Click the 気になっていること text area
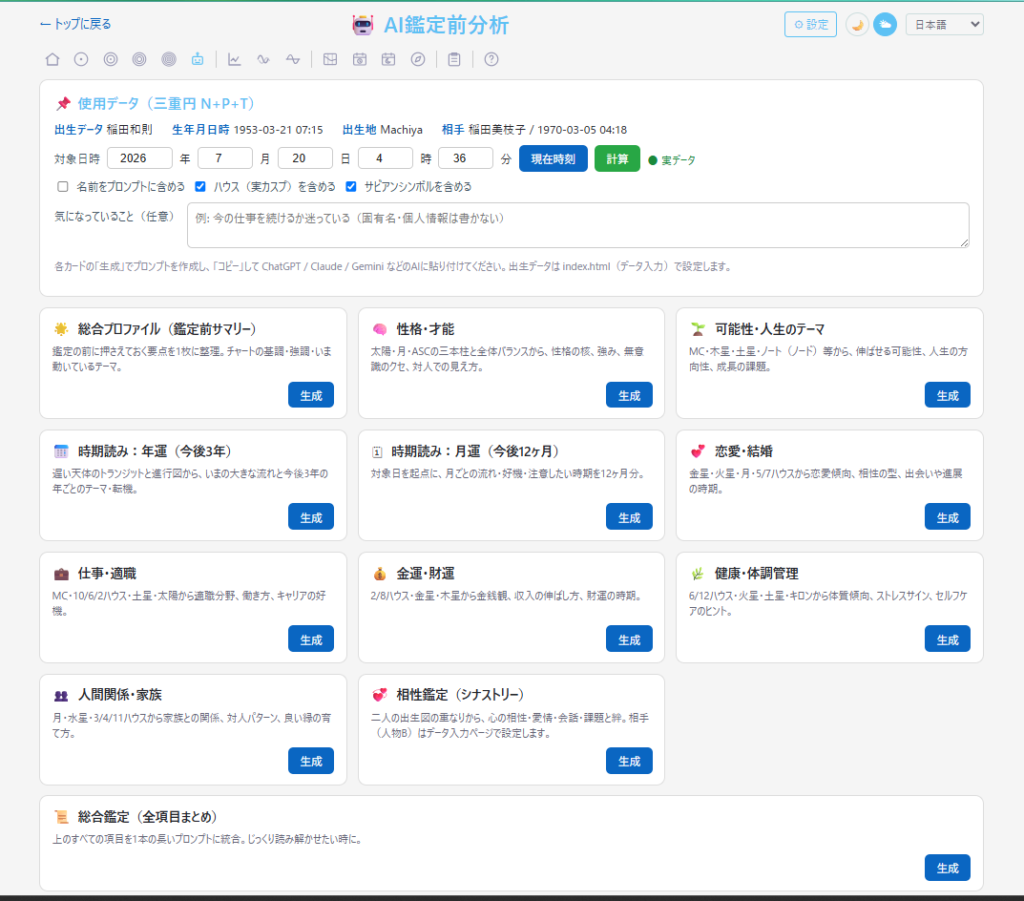 click(x=578, y=225)
